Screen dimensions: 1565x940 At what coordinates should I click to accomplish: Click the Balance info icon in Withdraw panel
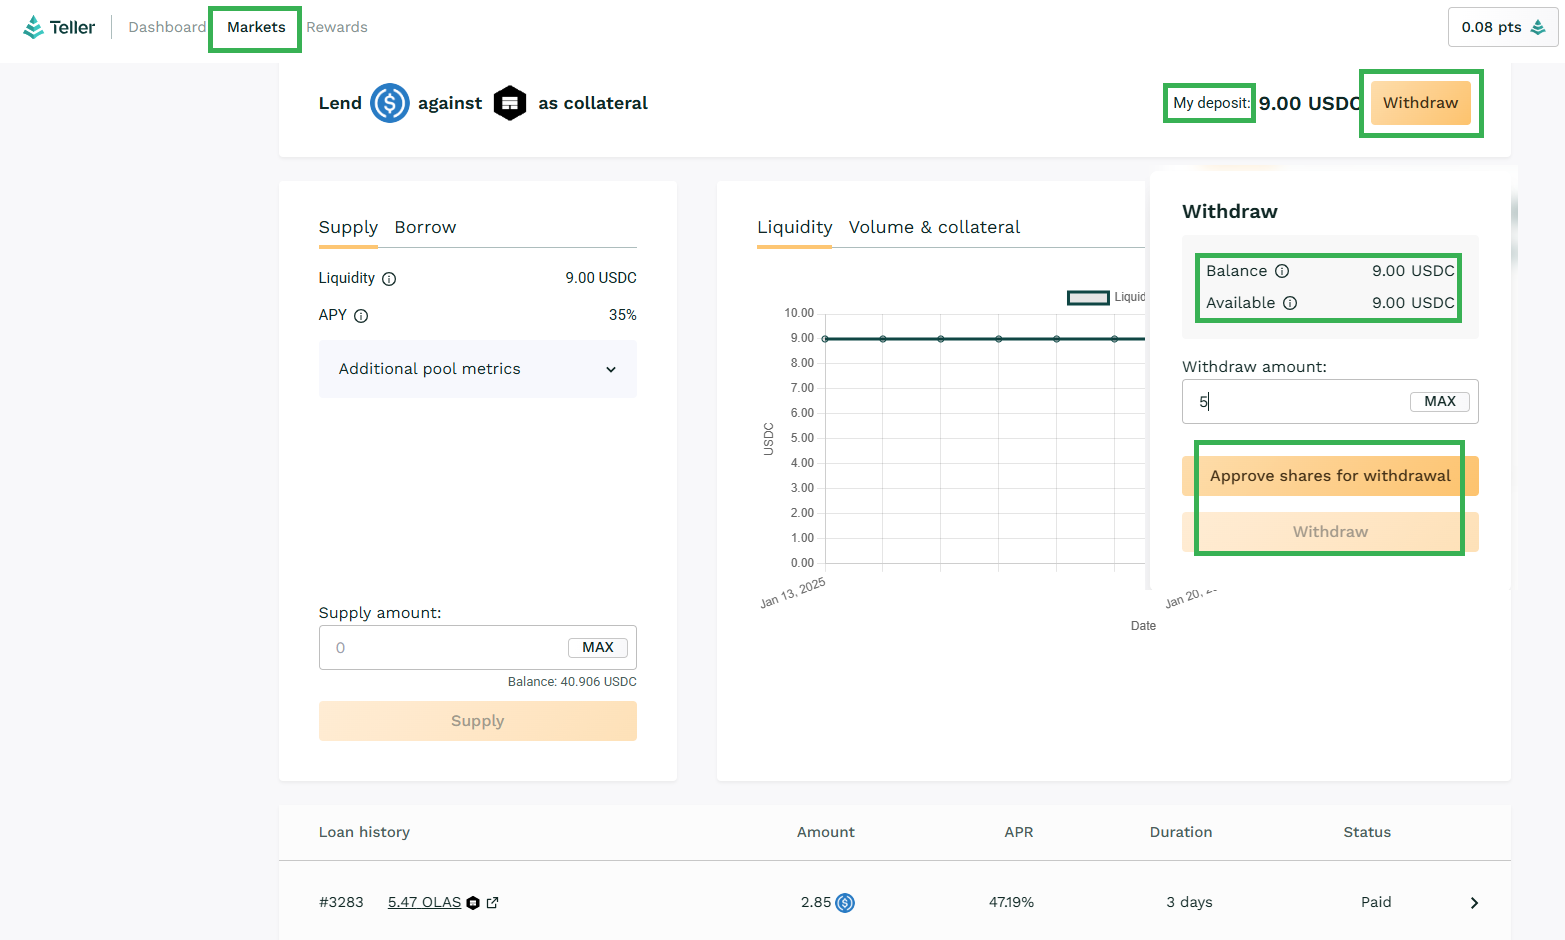pos(1282,271)
